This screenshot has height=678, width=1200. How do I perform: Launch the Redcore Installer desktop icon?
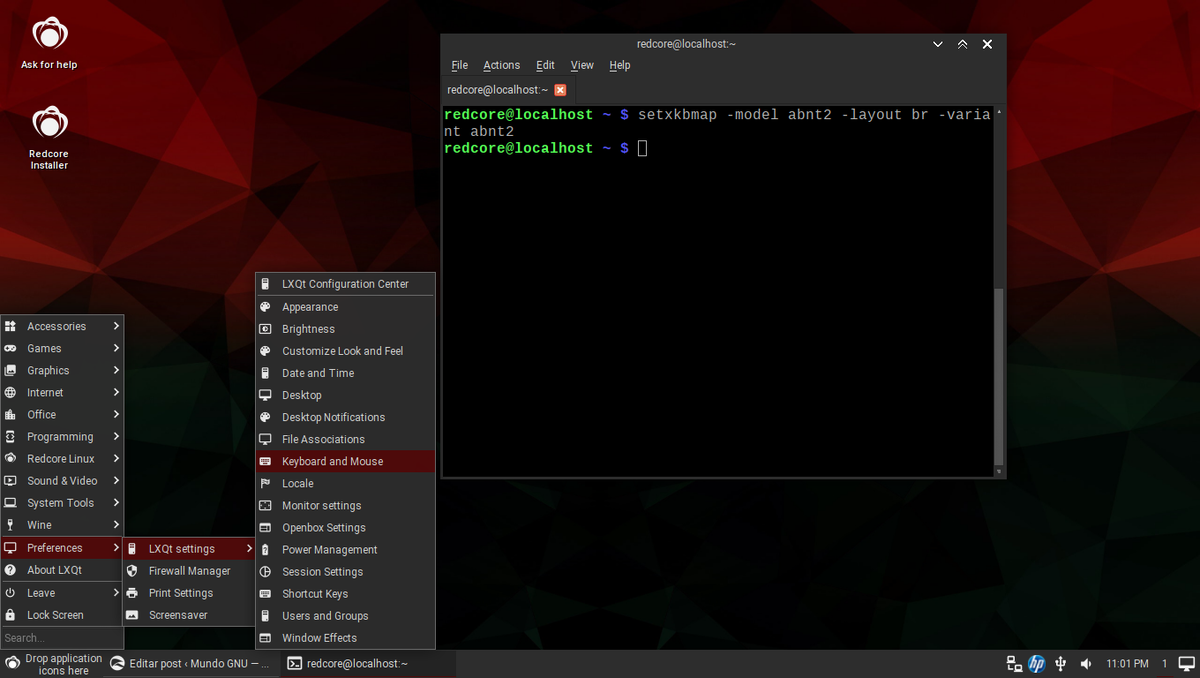(x=49, y=138)
